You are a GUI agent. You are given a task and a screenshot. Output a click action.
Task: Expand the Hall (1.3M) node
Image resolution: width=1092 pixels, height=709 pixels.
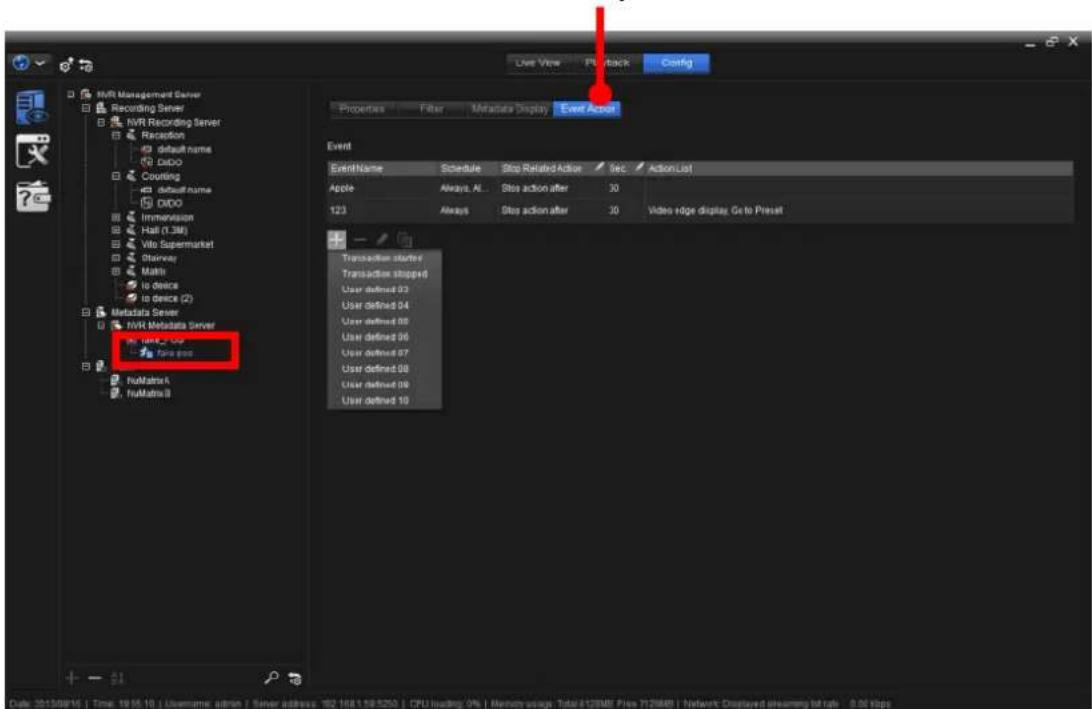pos(116,231)
